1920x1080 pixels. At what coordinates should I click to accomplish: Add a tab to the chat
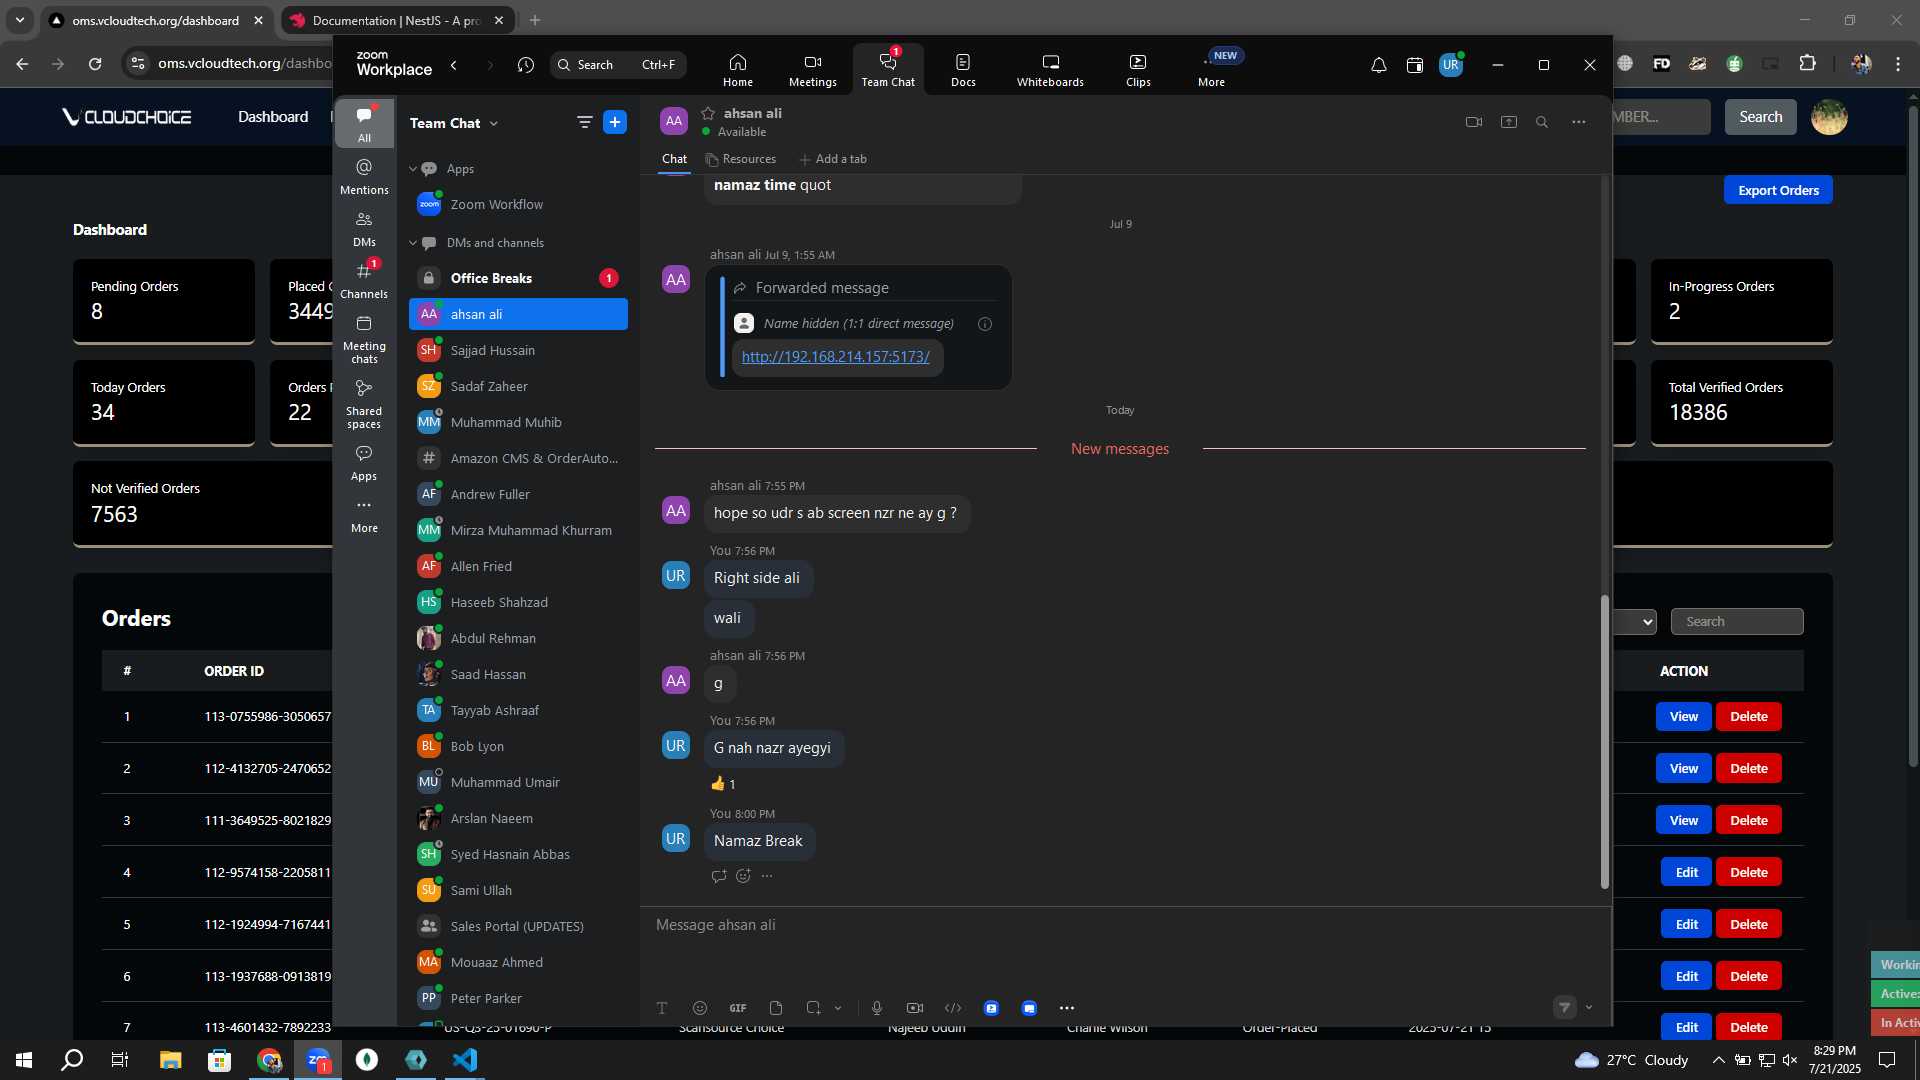833,159
